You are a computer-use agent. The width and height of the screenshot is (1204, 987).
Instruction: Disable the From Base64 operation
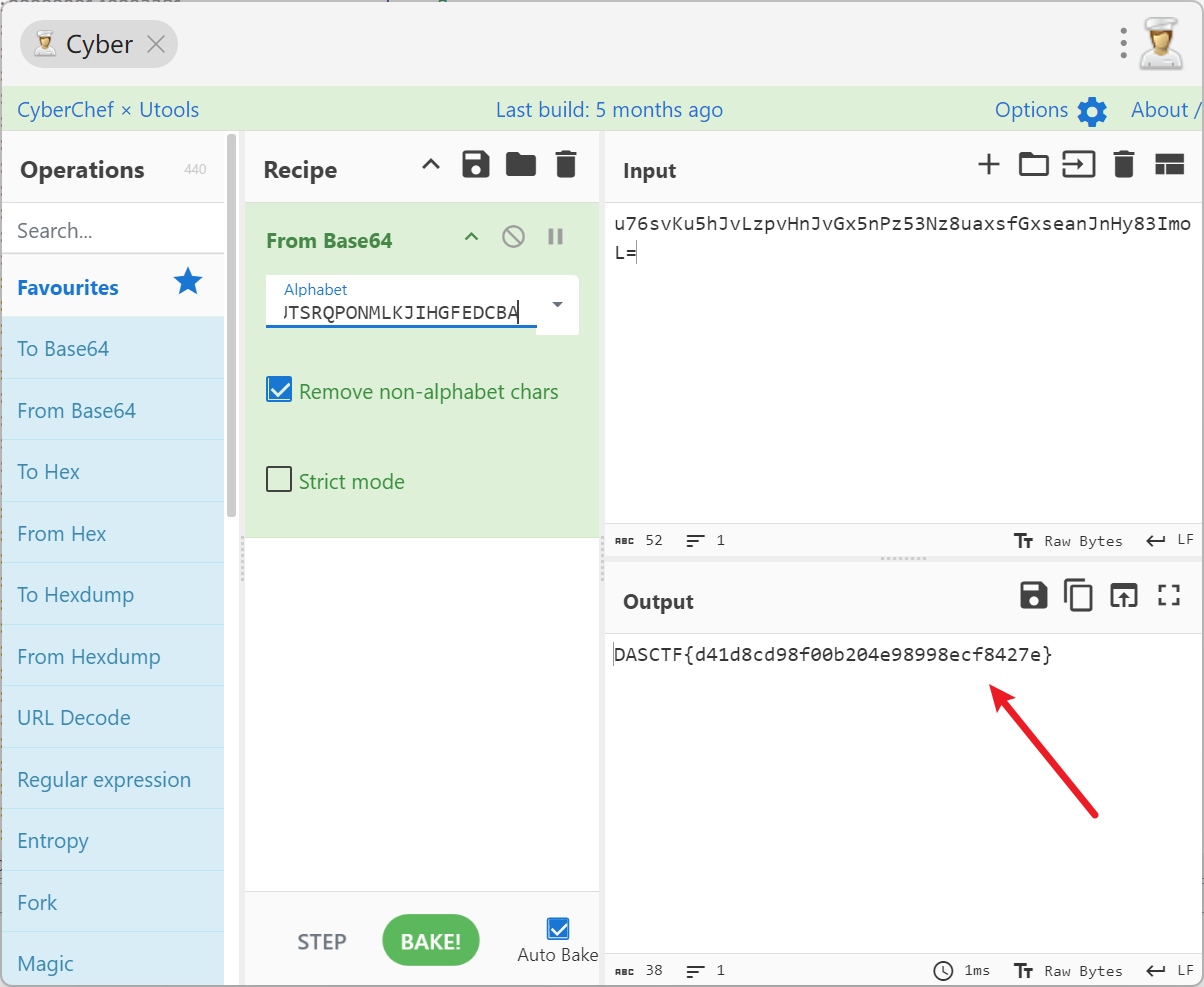pyautogui.click(x=513, y=237)
